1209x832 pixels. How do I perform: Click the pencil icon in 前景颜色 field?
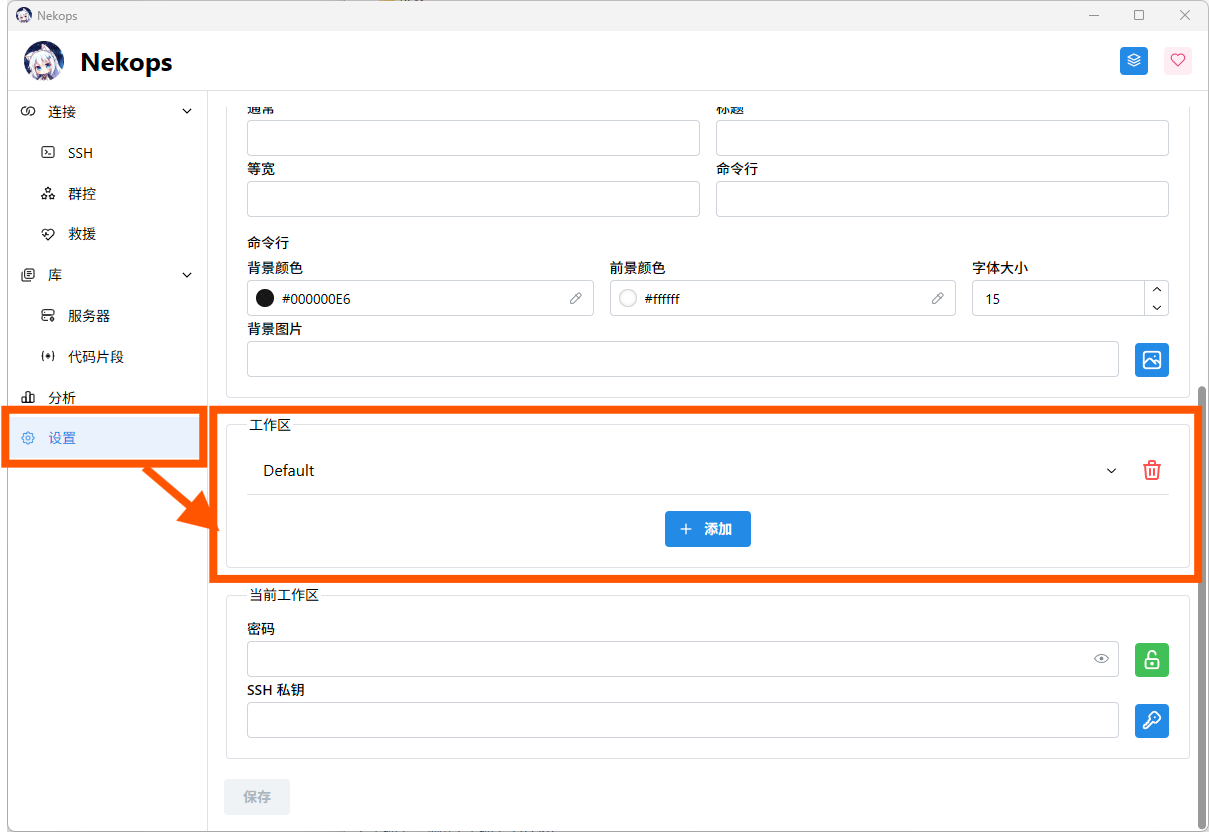pyautogui.click(x=938, y=298)
